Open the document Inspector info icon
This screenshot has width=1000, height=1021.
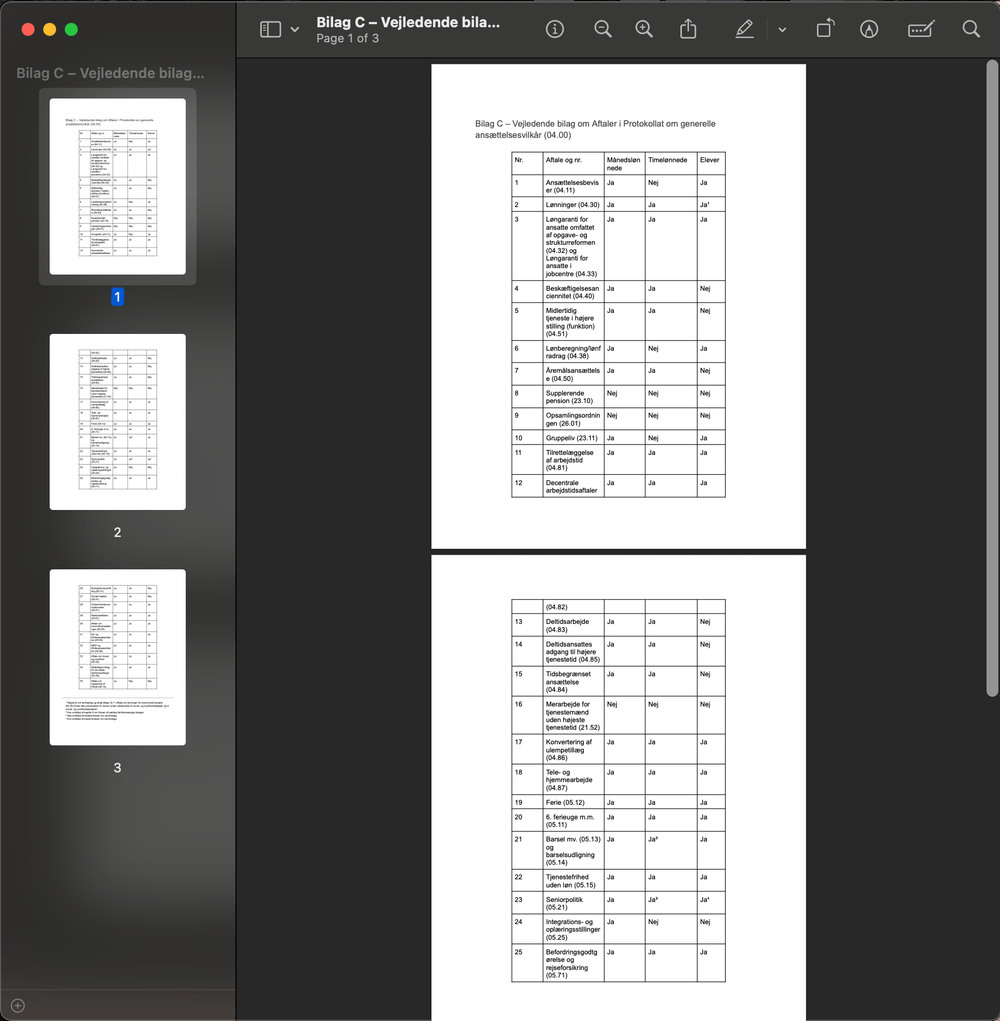tap(555, 30)
